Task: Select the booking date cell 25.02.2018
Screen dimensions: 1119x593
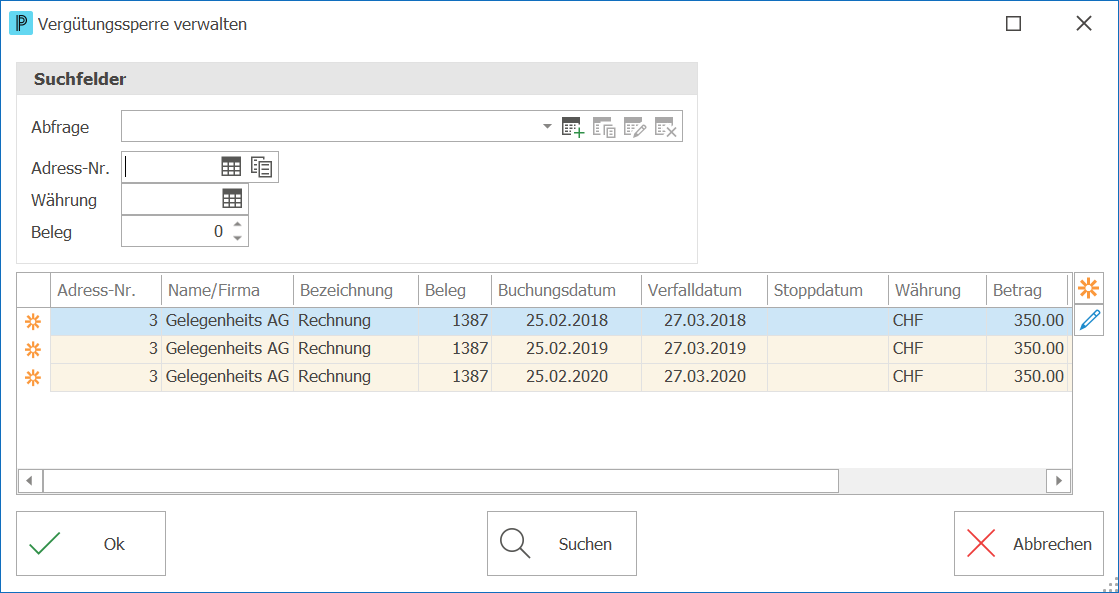Action: tap(567, 321)
